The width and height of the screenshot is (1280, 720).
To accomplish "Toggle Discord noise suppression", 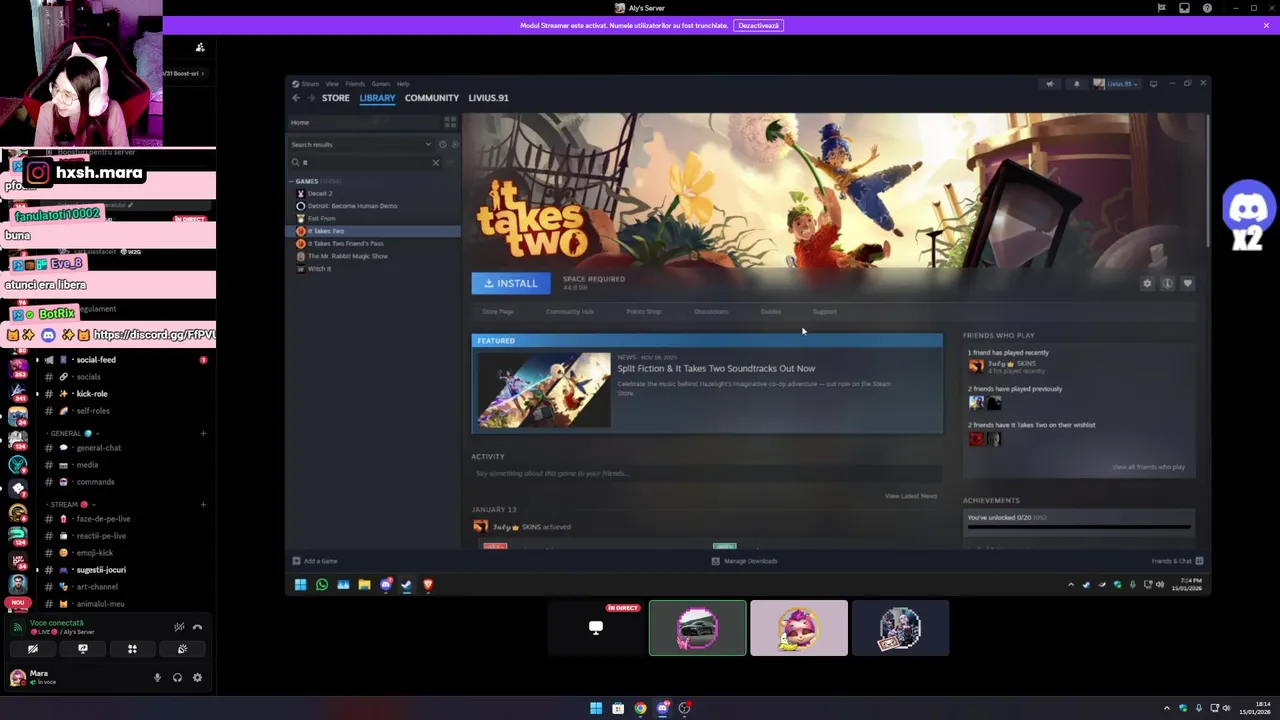I will 178,628.
